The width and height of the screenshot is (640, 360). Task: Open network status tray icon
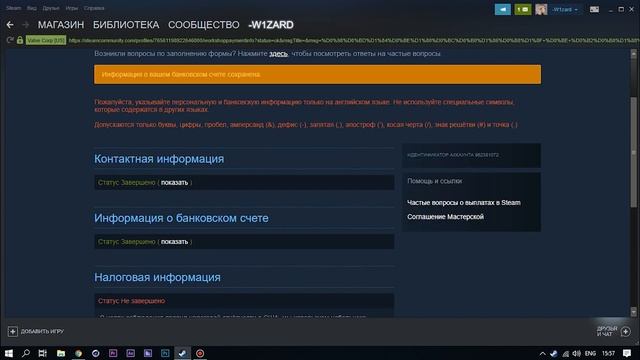[565, 353]
